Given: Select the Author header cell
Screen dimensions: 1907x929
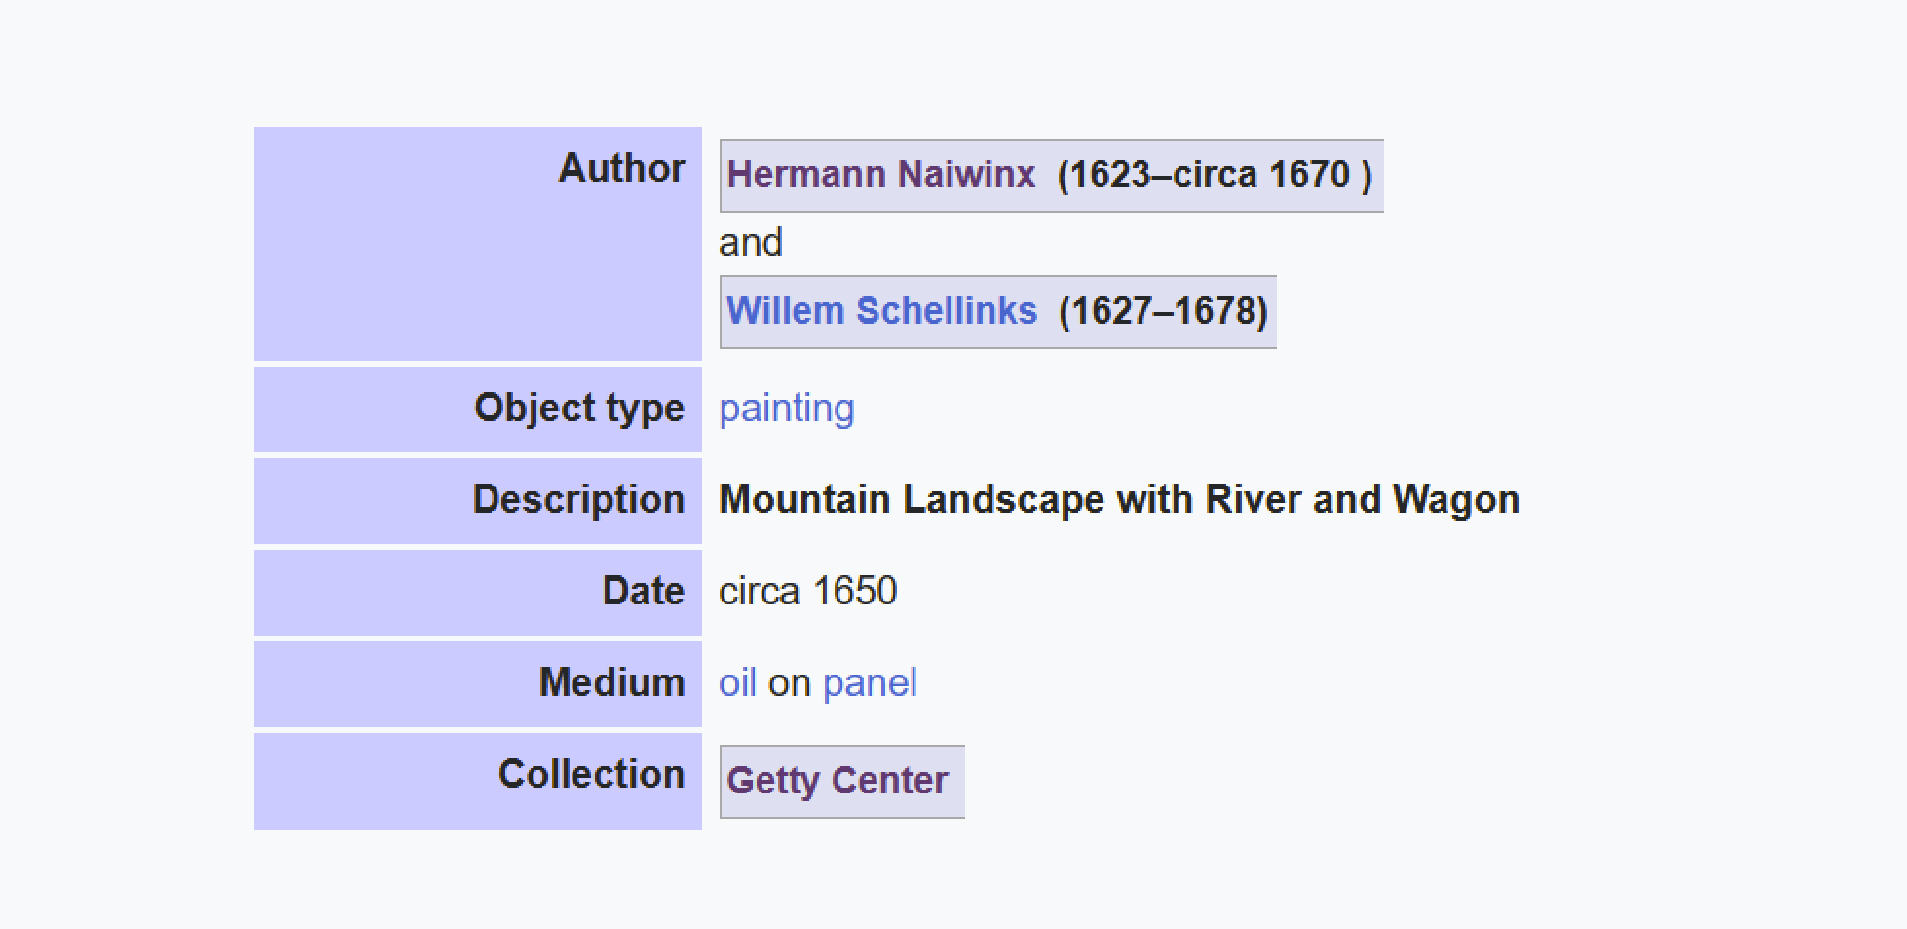Looking at the screenshot, I should point(478,243).
